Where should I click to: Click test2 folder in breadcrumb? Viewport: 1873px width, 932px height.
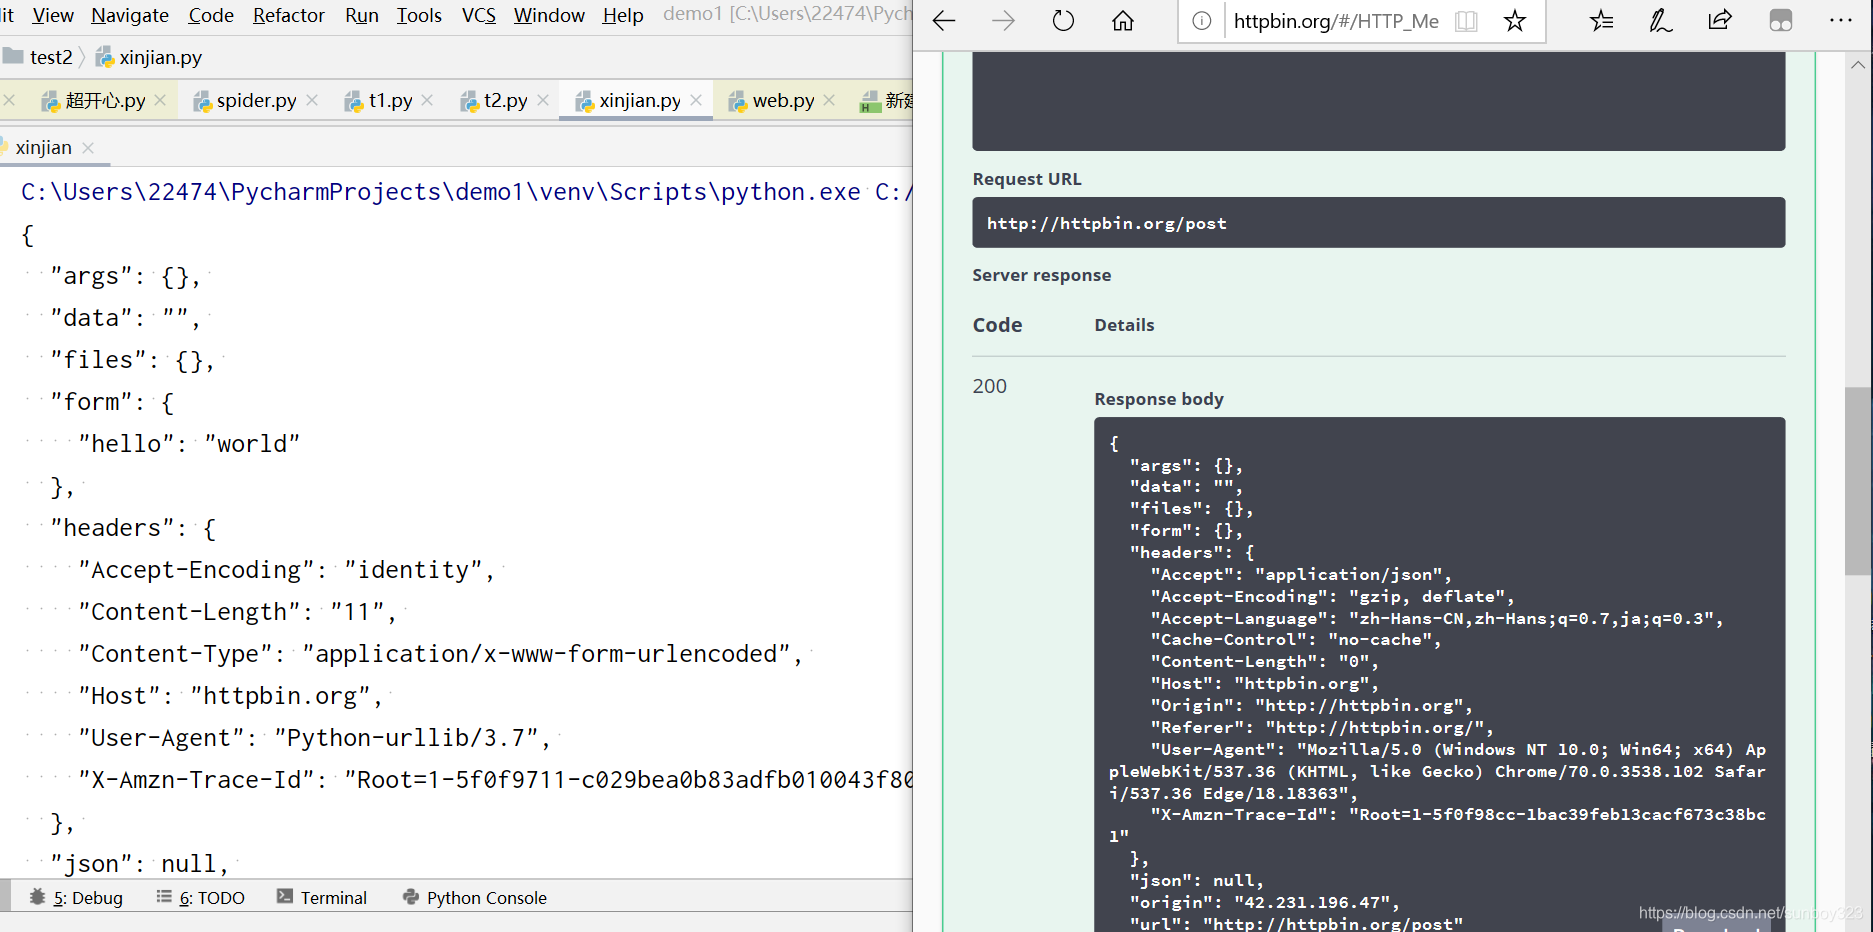coord(39,57)
